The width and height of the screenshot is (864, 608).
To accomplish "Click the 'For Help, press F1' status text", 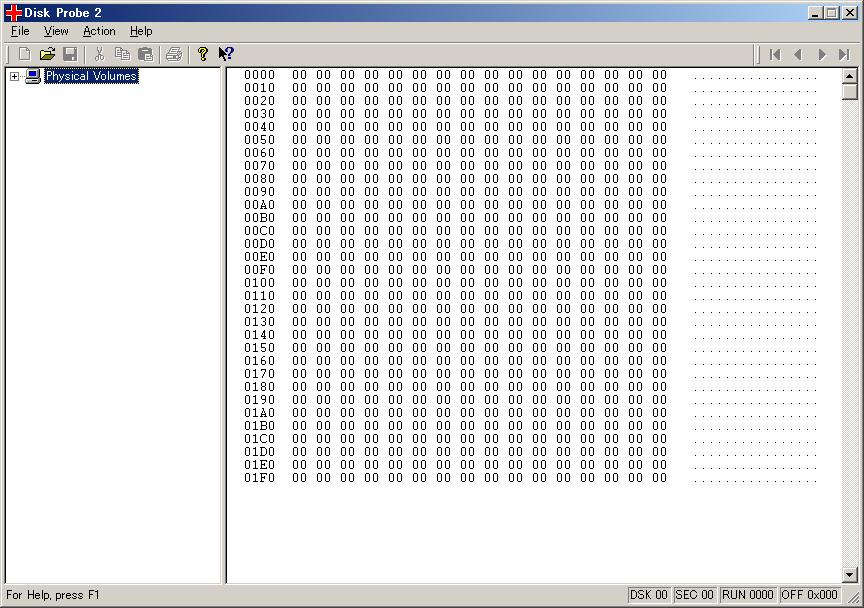I will point(53,595).
